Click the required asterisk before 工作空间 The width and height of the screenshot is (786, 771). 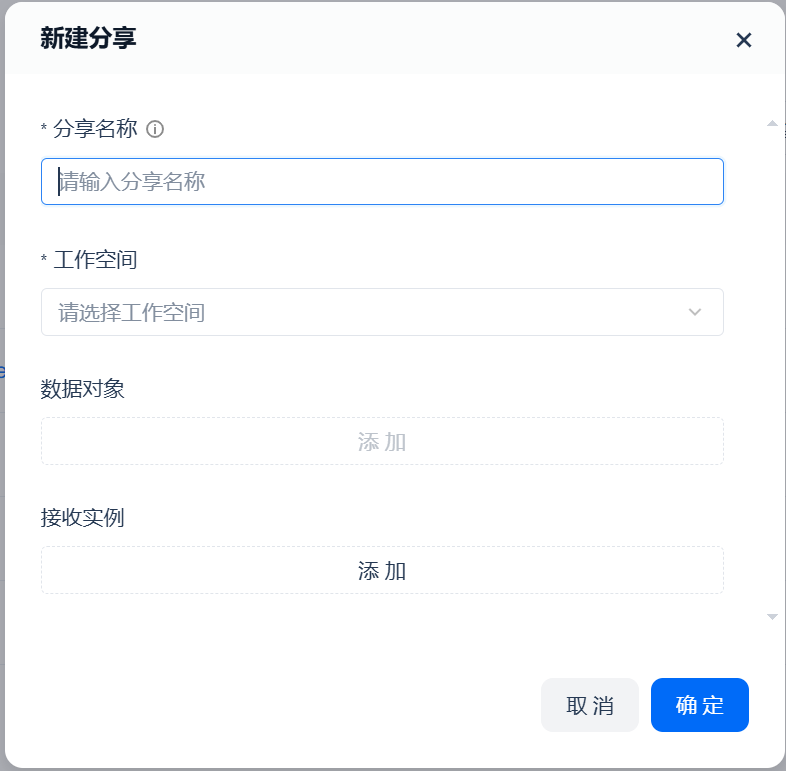coord(44,260)
